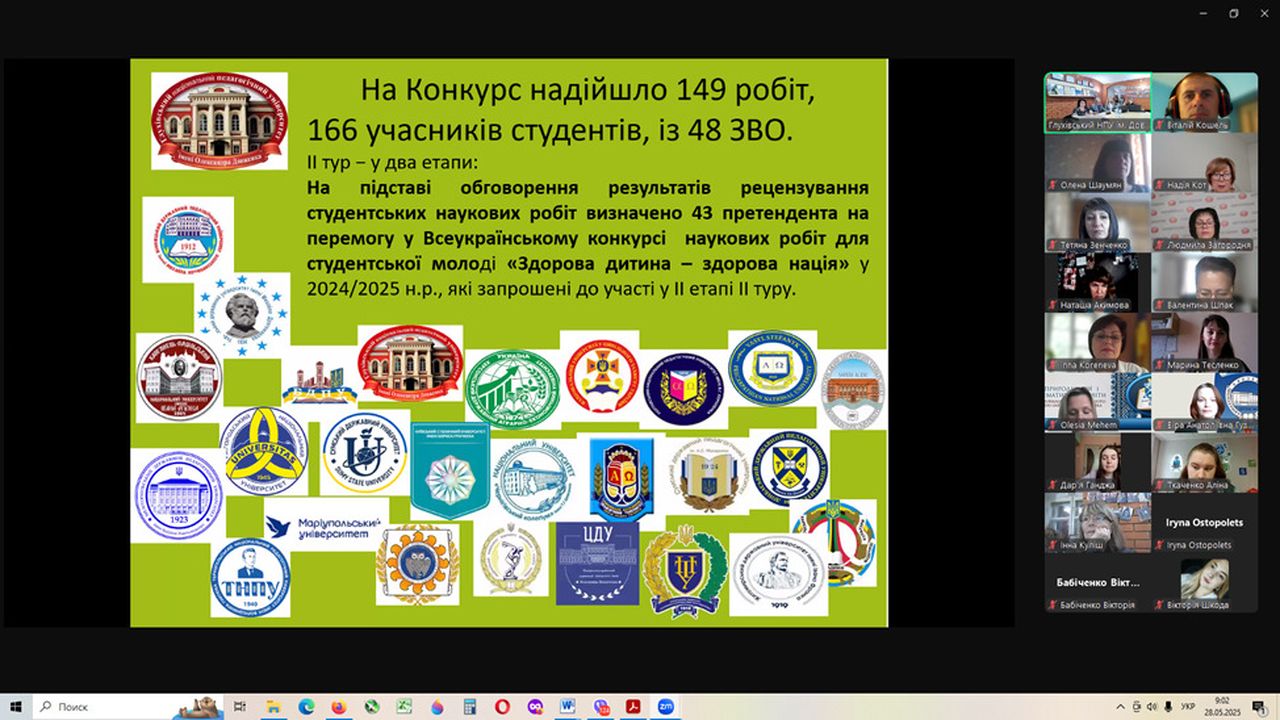Select Валентина Шпак's video tile
The width and height of the screenshot is (1280, 720).
point(1205,283)
